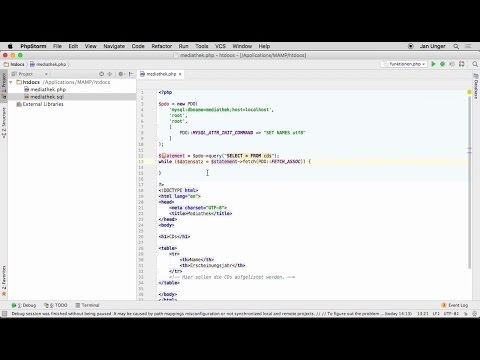Open the Tools menu
The width and height of the screenshot is (480, 360).
coord(202,46)
